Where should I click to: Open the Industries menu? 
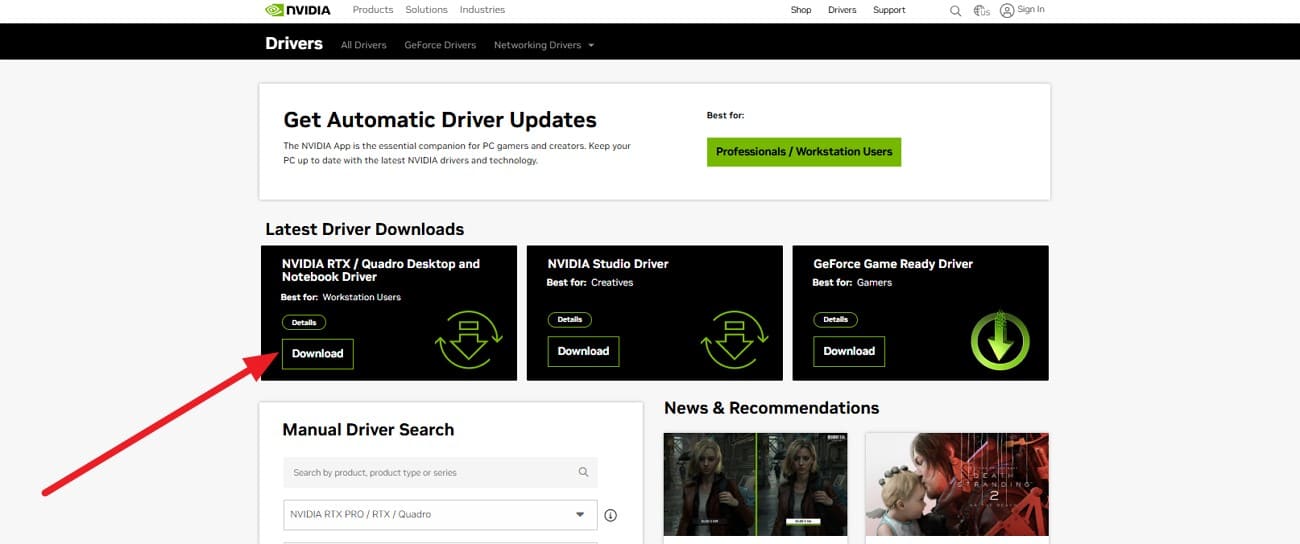(482, 10)
